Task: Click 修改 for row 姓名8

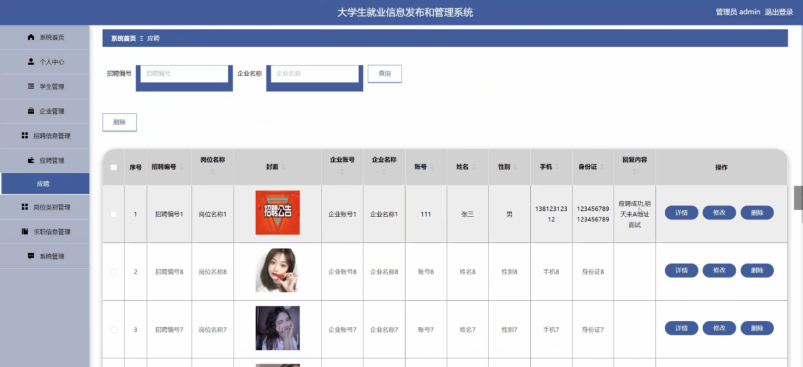Action: (x=719, y=270)
